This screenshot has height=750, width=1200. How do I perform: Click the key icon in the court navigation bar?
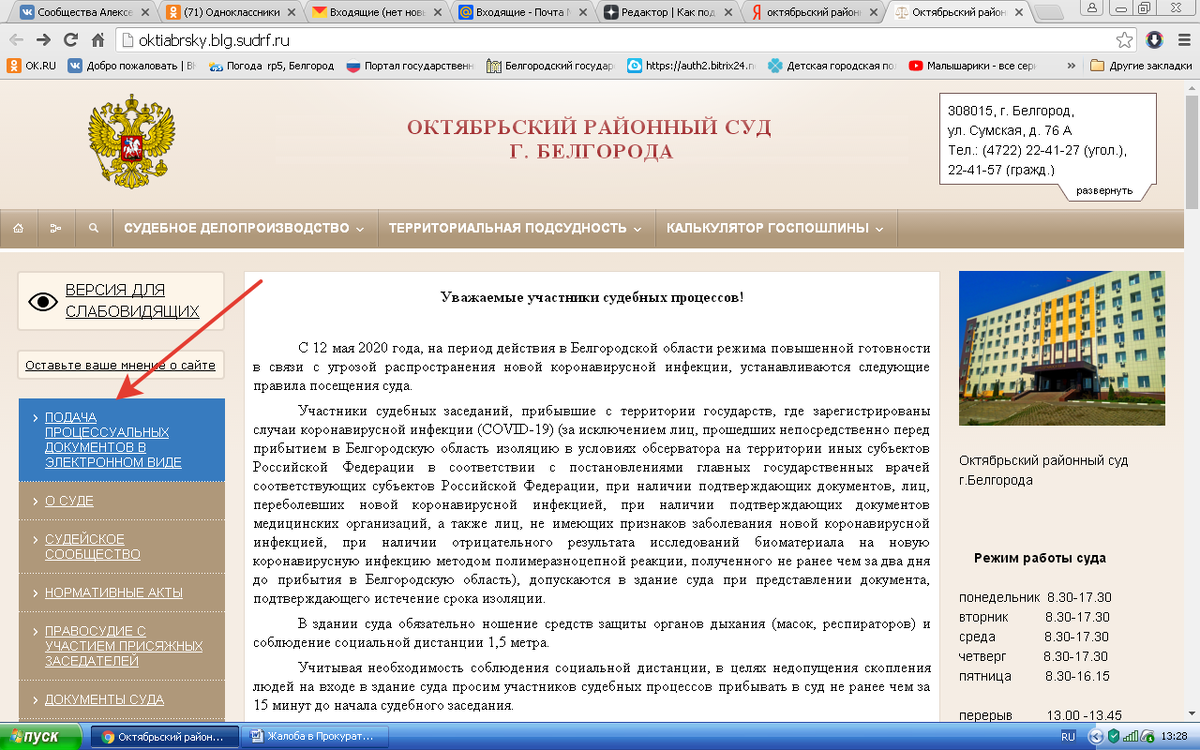56,228
